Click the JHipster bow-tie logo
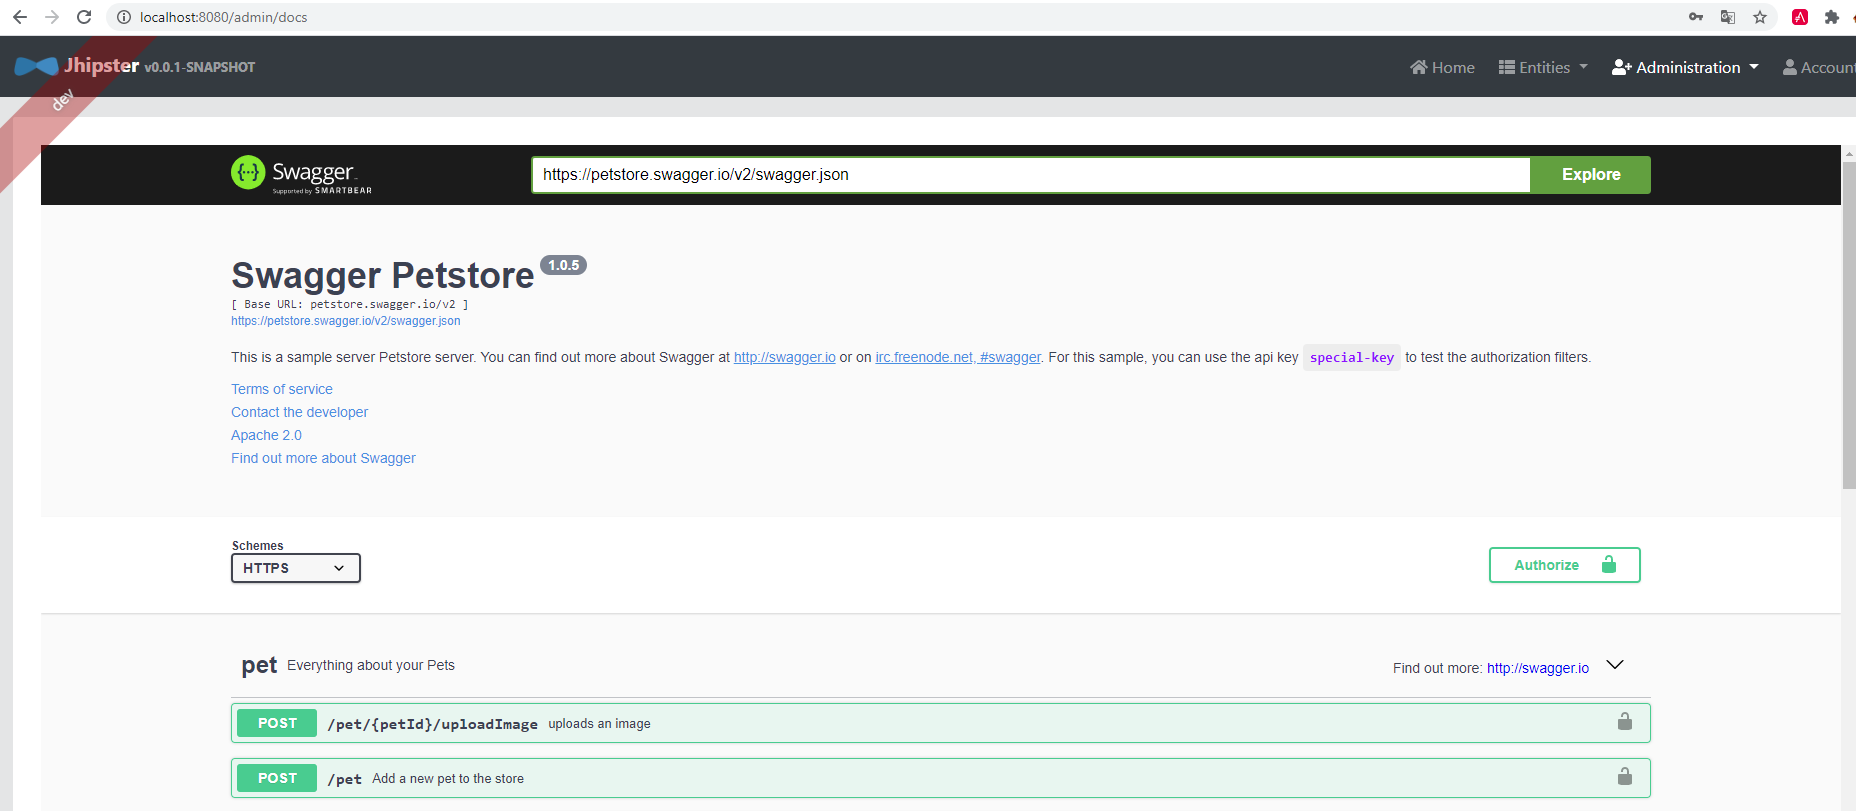 pos(37,66)
